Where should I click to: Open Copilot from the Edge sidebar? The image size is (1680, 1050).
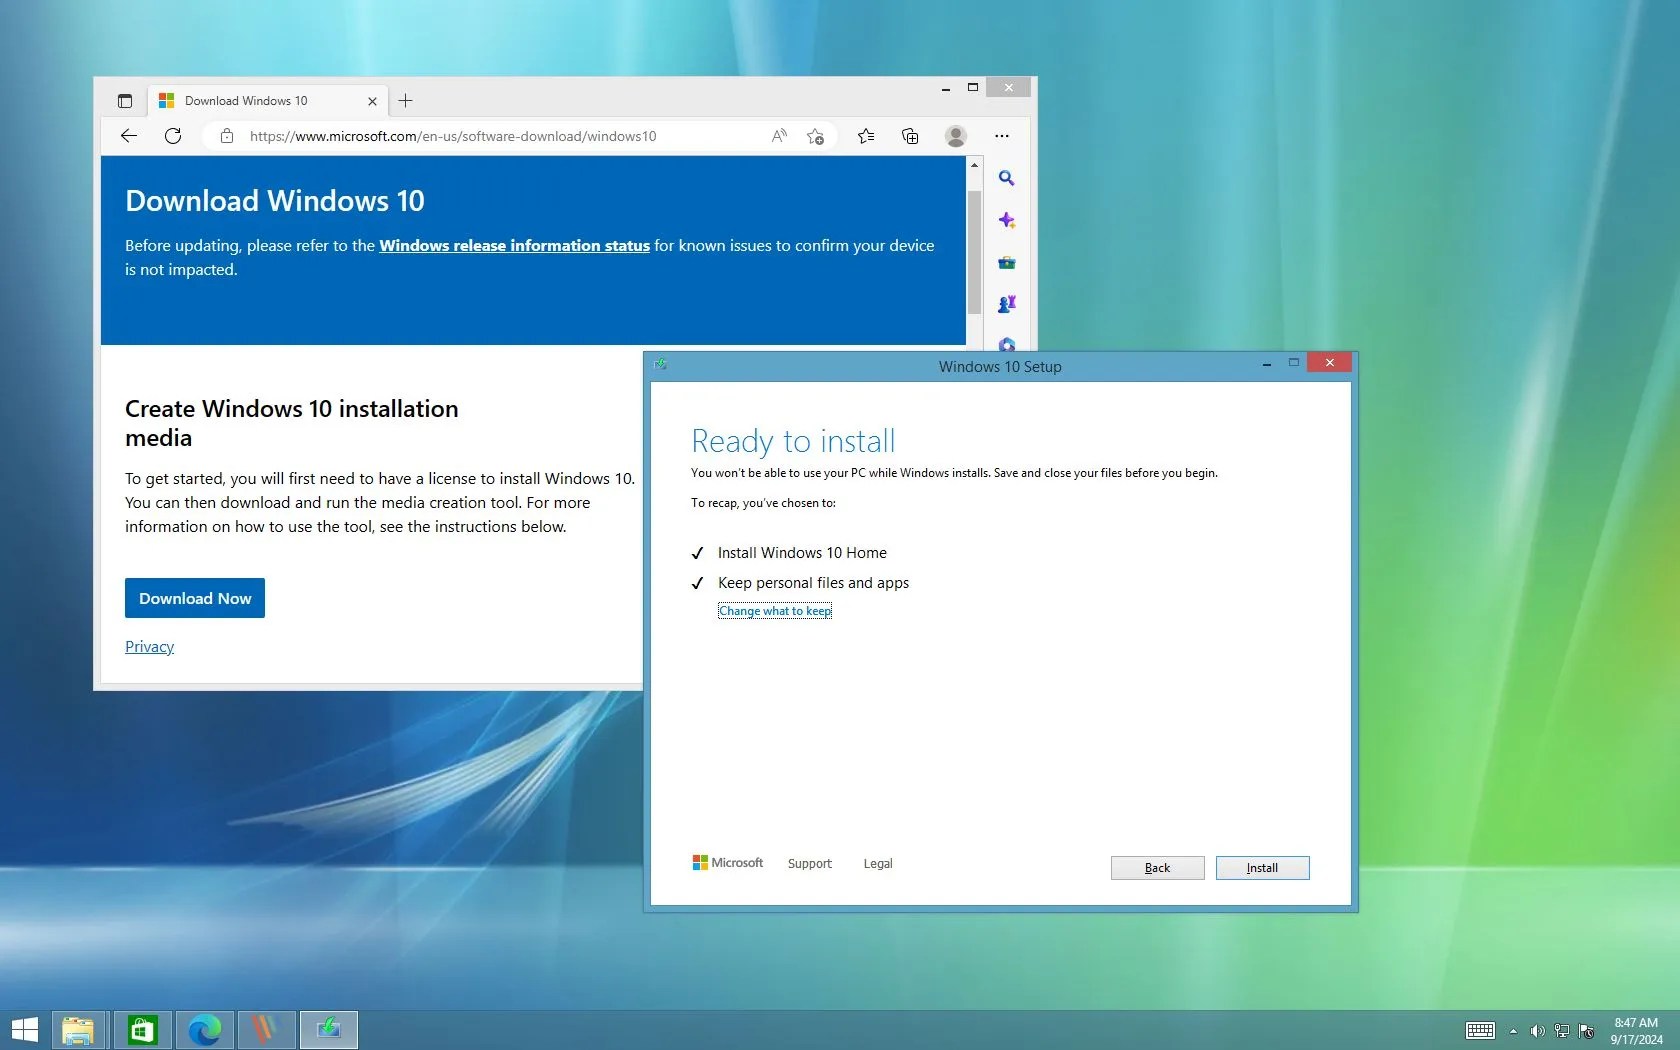[1007, 220]
